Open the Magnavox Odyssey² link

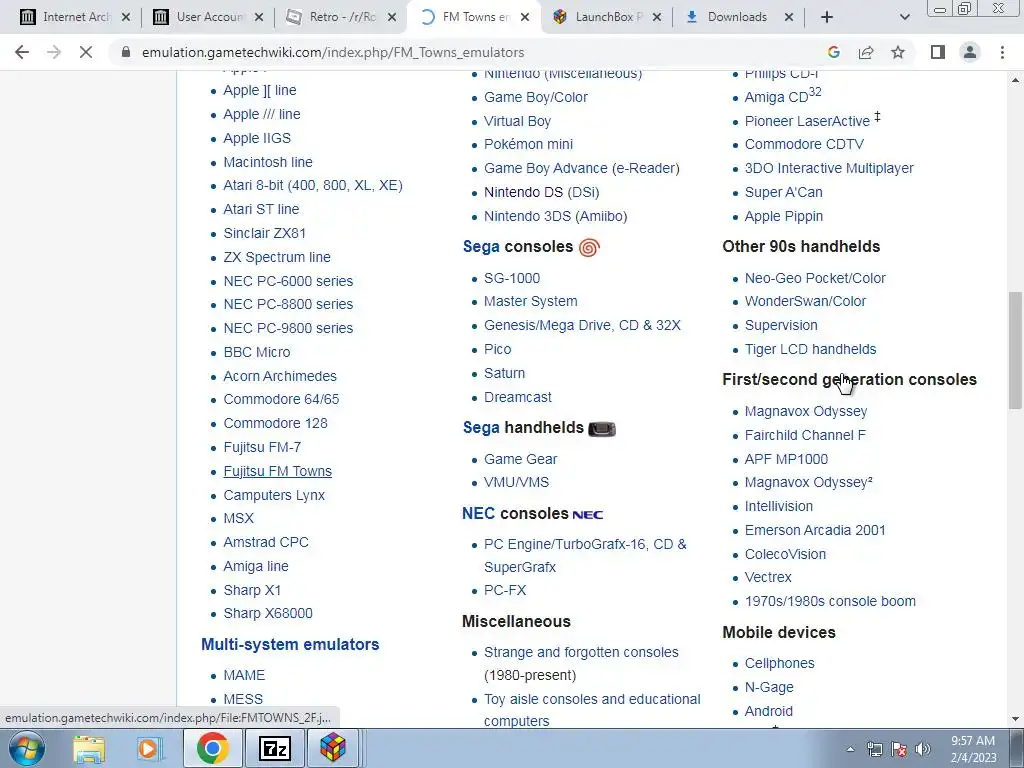808,482
